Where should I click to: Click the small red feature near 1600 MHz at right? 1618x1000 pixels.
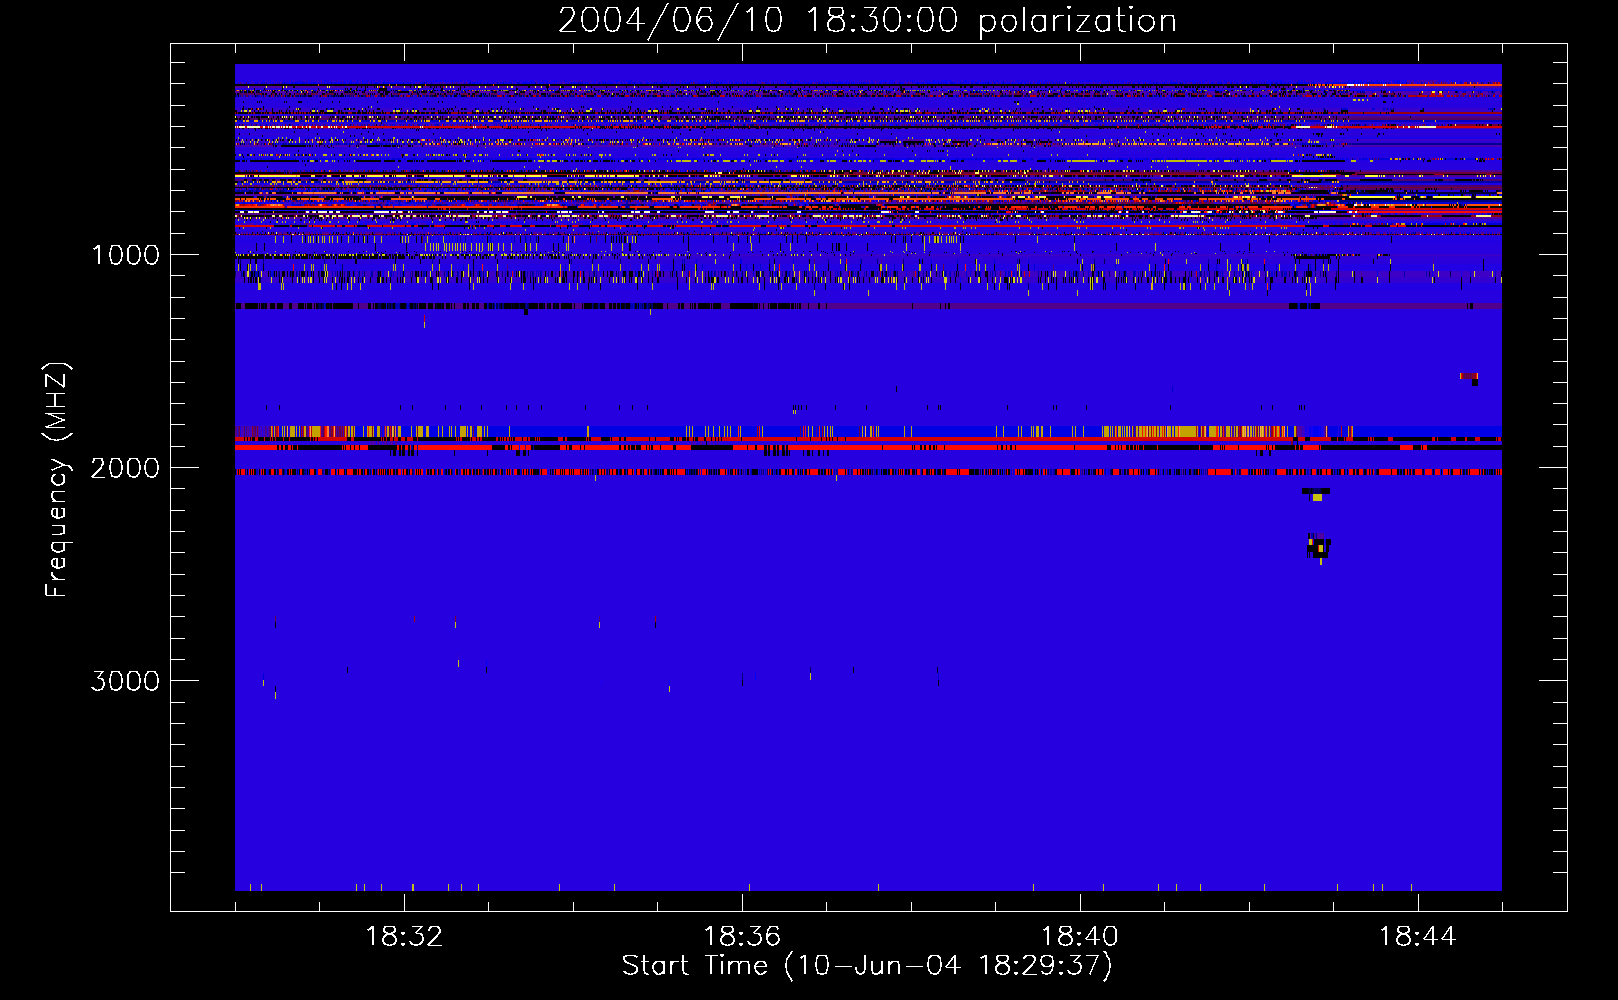pos(1469,378)
